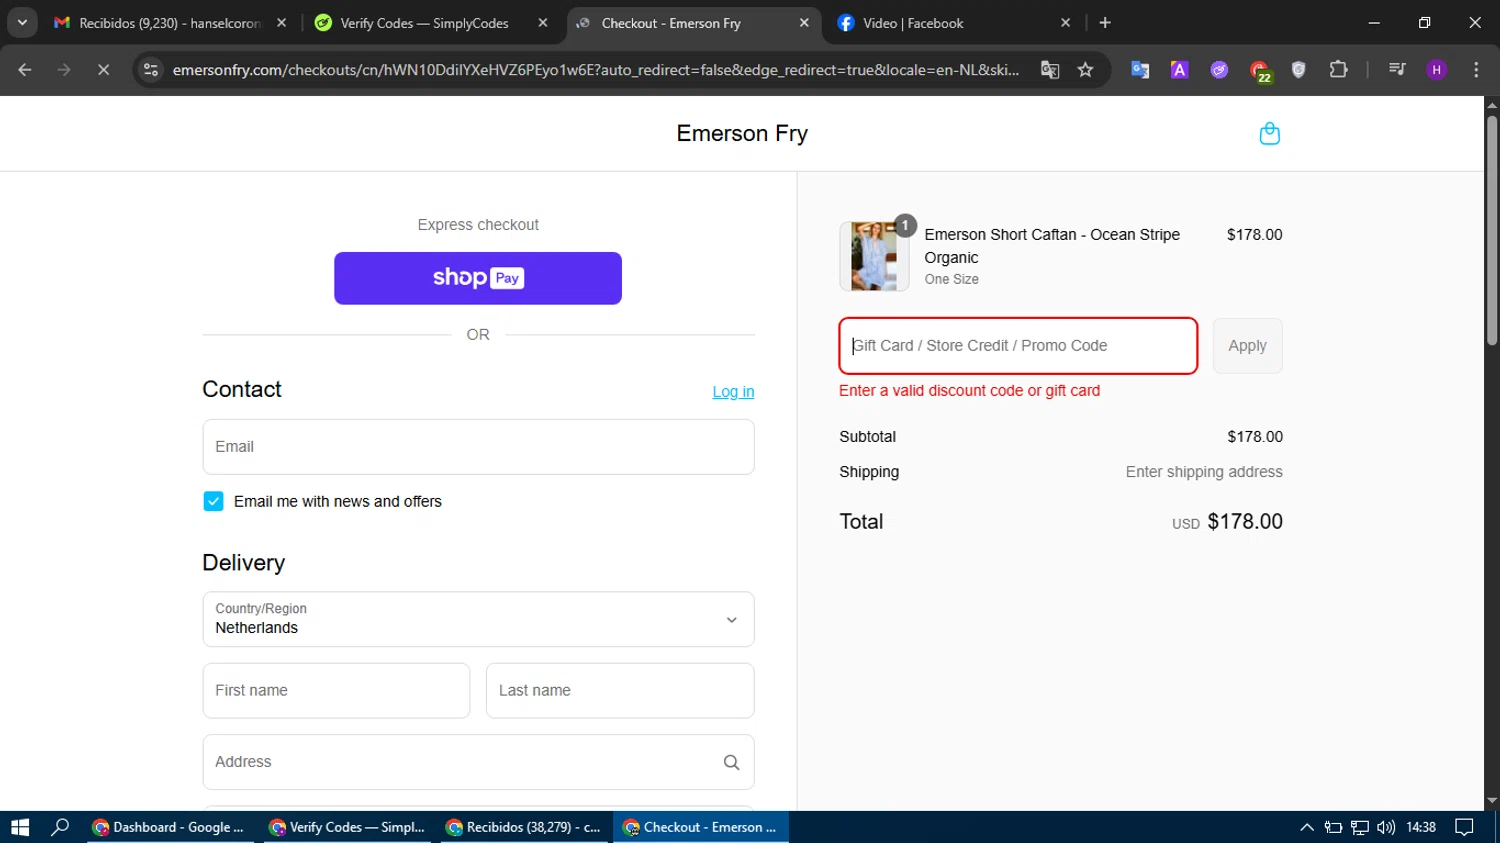Click the page vertical scrollbar thumb
The height and width of the screenshot is (843, 1500).
pos(1492,232)
